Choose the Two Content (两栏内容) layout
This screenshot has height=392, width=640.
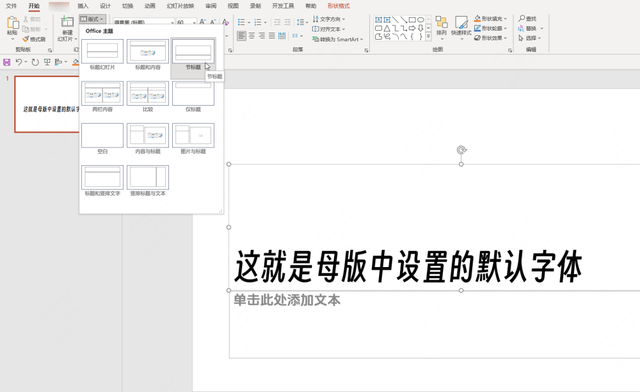[x=102, y=97]
